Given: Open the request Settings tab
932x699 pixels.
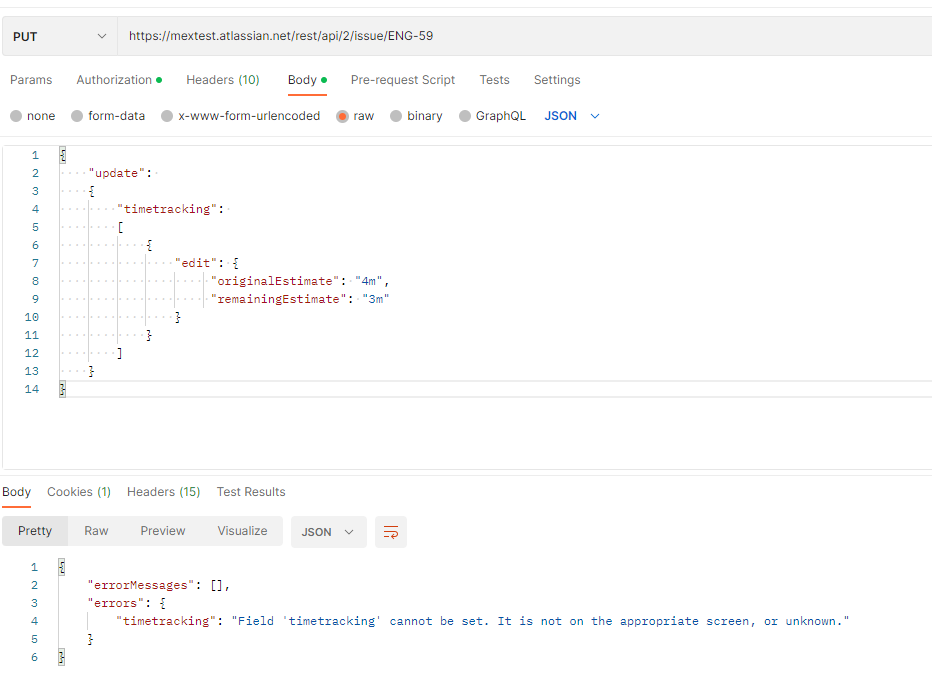Looking at the screenshot, I should [557, 80].
